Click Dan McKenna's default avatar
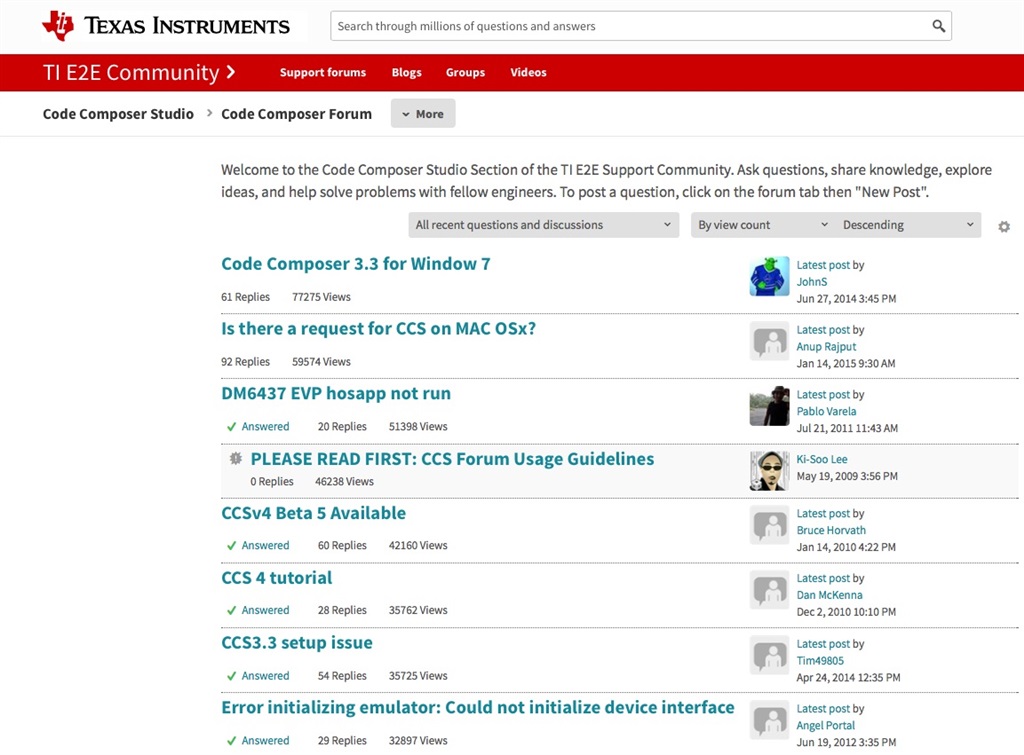The height and width of the screenshot is (755, 1024). 769,590
